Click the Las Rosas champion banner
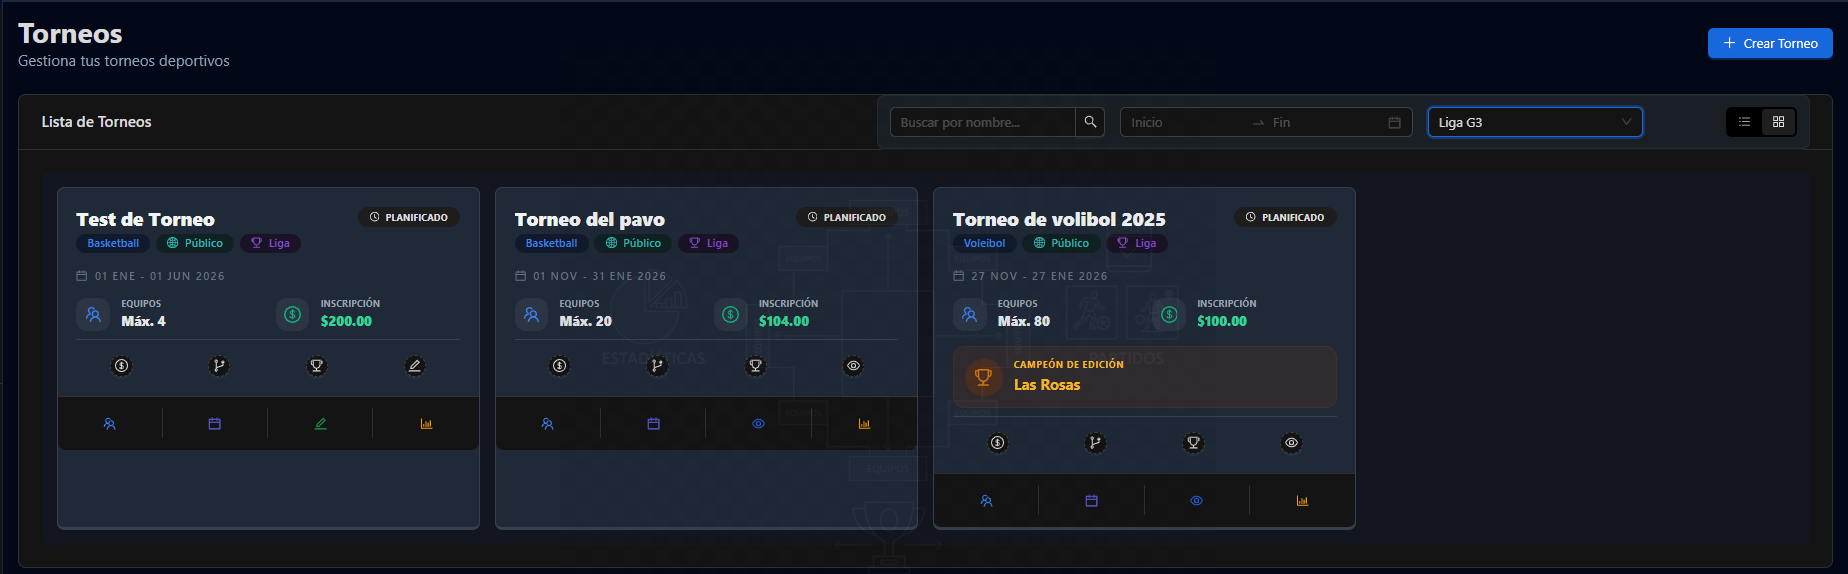The height and width of the screenshot is (574, 1848). pos(1144,376)
